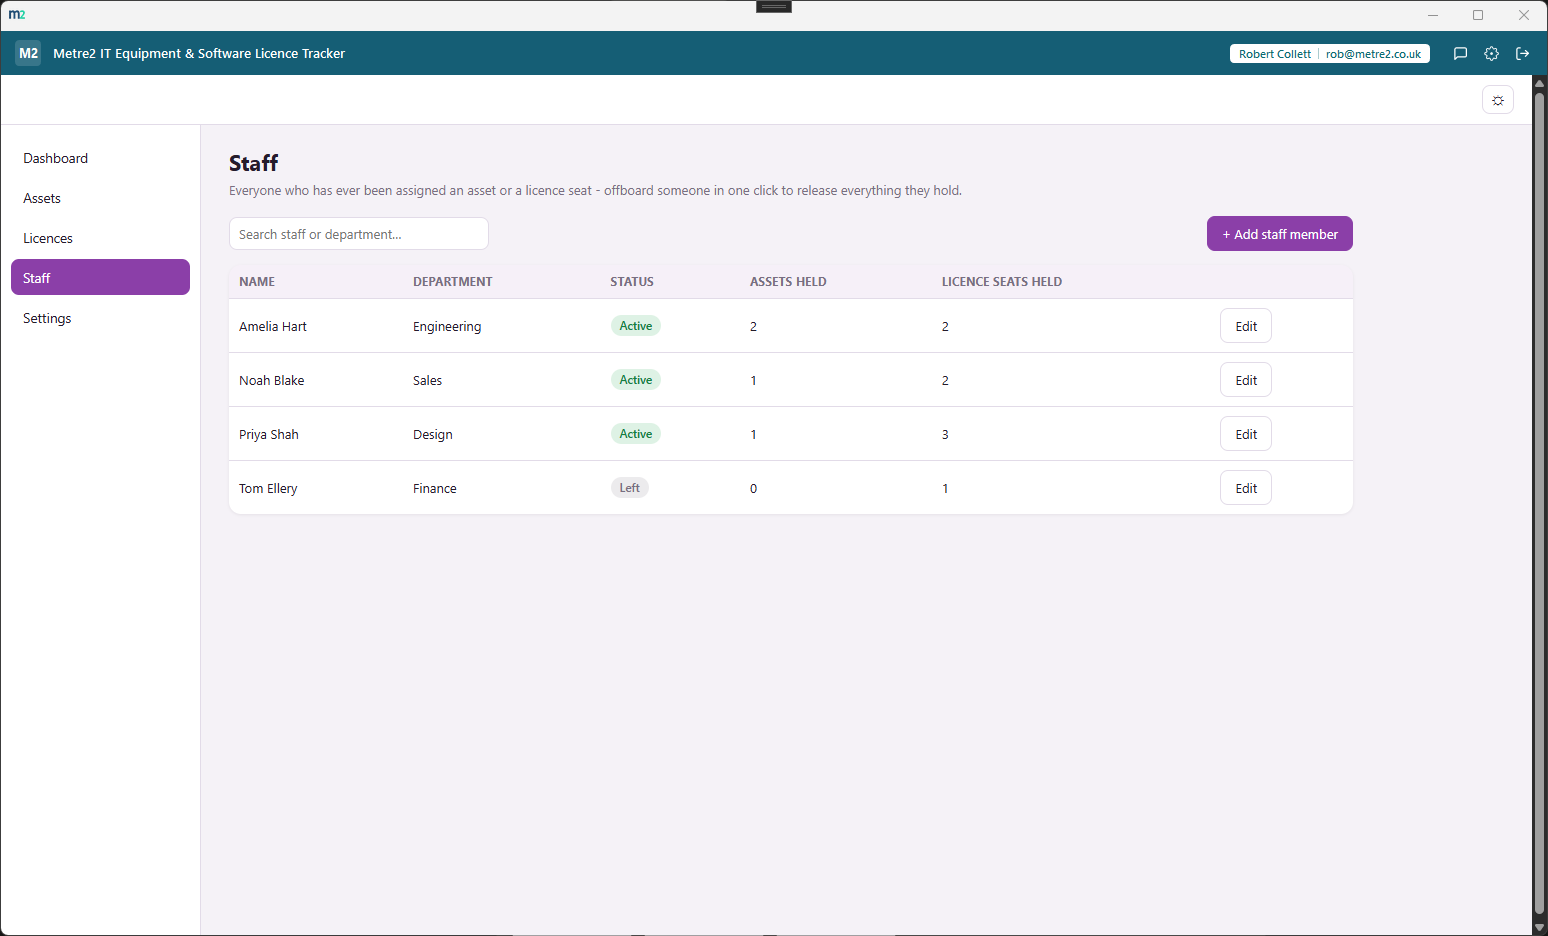Open the Assets section

click(x=100, y=198)
